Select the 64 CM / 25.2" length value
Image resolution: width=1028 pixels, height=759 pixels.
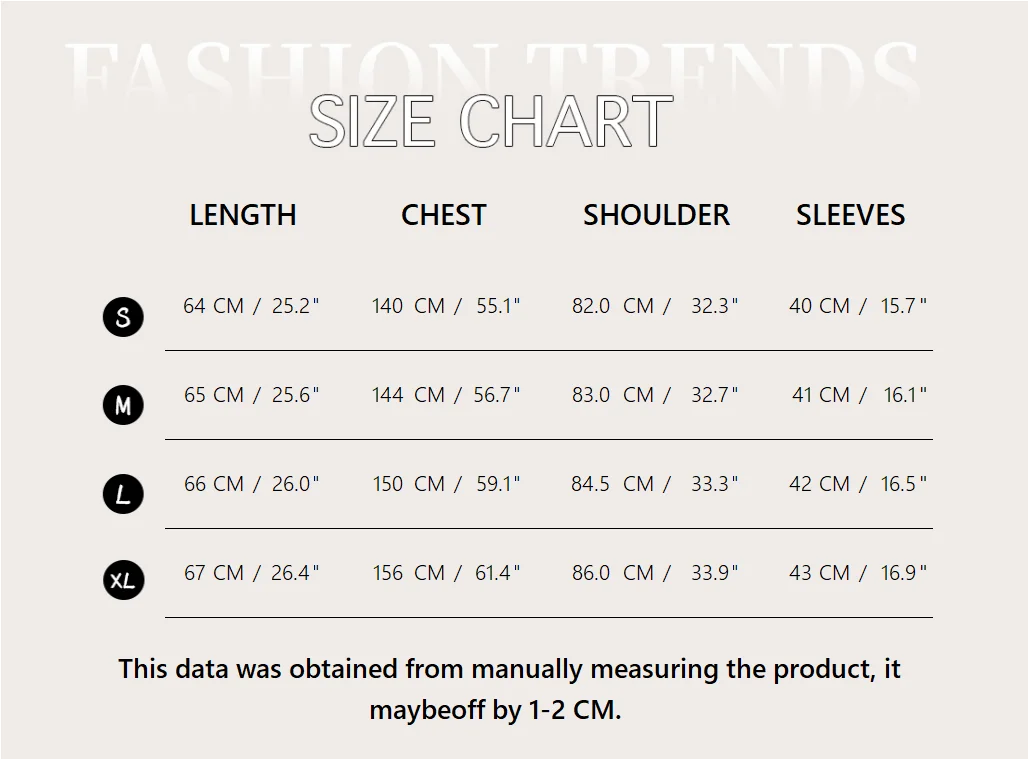click(x=251, y=306)
